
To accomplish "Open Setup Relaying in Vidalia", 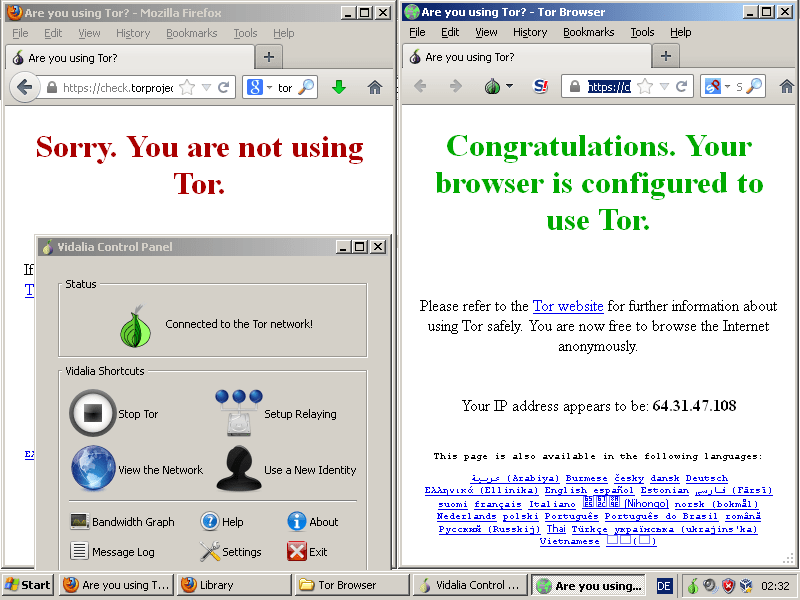I will (276, 413).
